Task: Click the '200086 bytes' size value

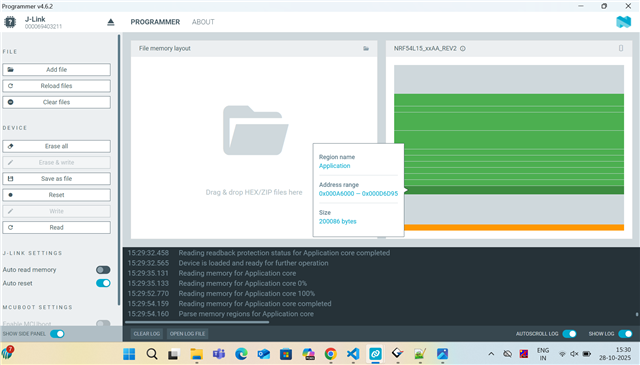Action: click(x=338, y=222)
